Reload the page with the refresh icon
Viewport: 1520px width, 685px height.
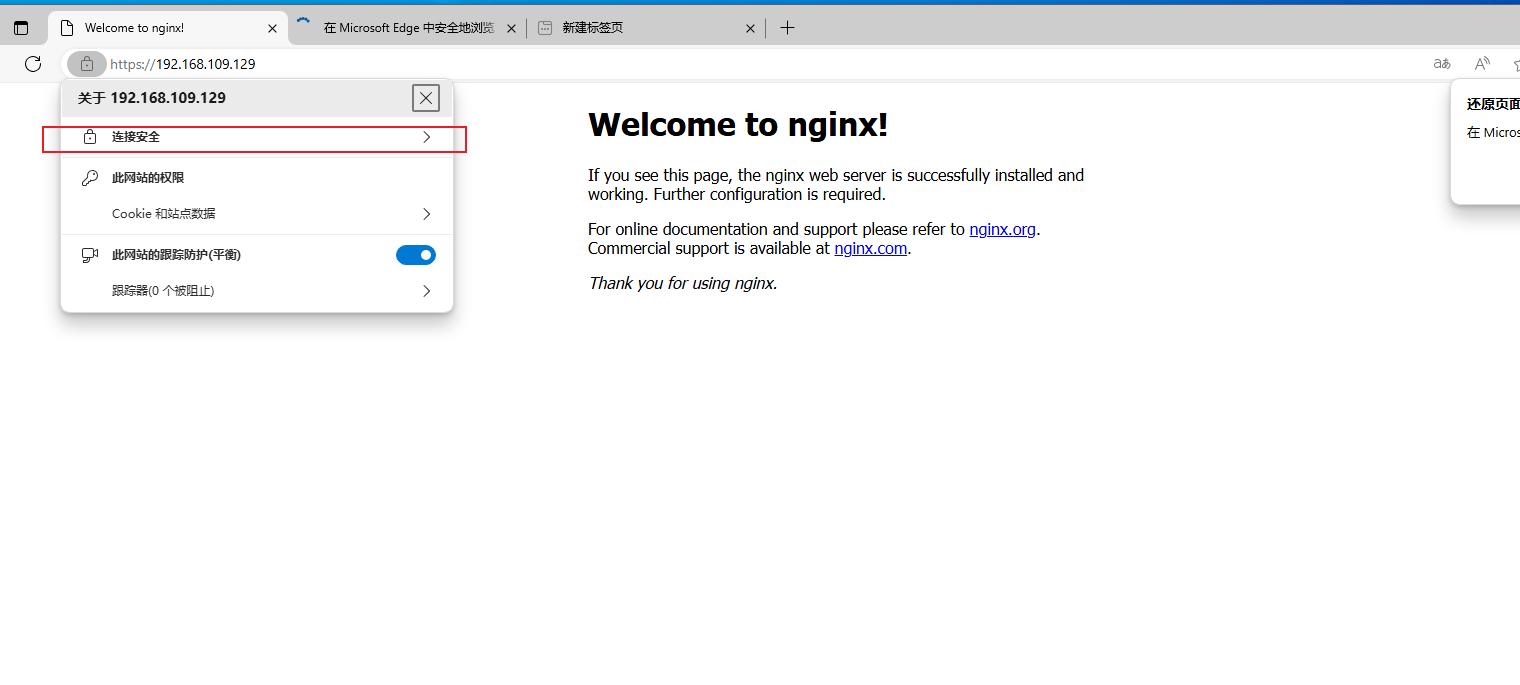click(x=33, y=64)
